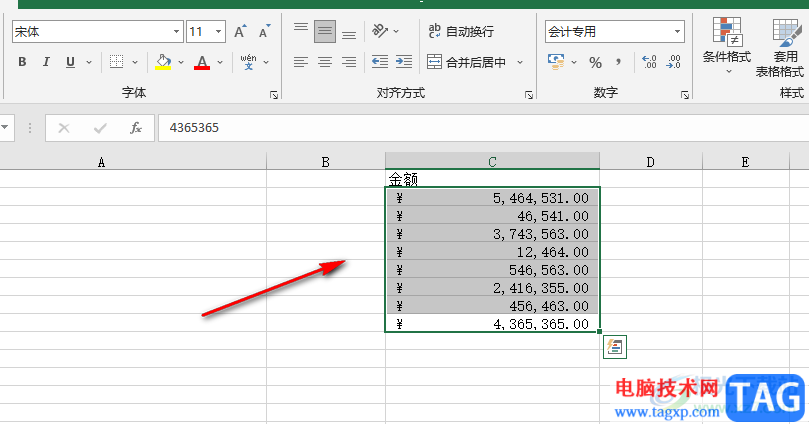Open 套用表格格式 table format

click(x=780, y=47)
